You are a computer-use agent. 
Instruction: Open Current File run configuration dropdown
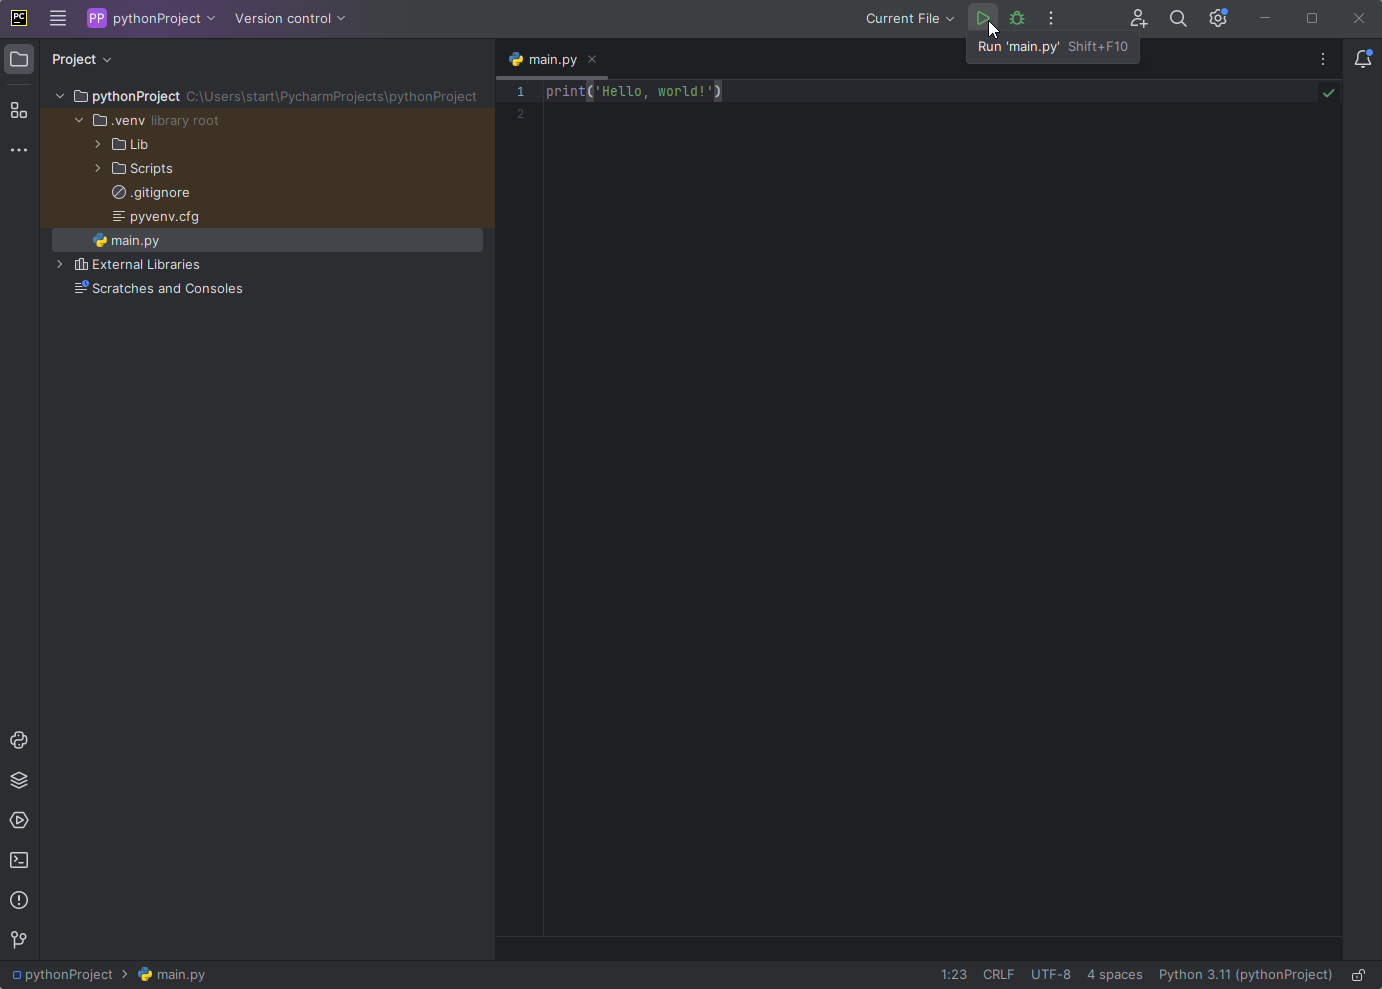[x=910, y=18]
